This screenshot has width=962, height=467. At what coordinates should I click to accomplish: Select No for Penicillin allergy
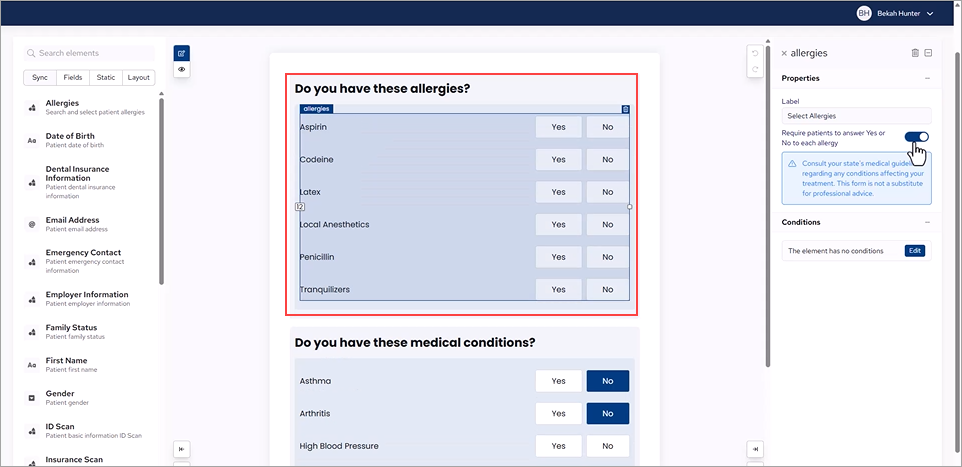(x=607, y=257)
